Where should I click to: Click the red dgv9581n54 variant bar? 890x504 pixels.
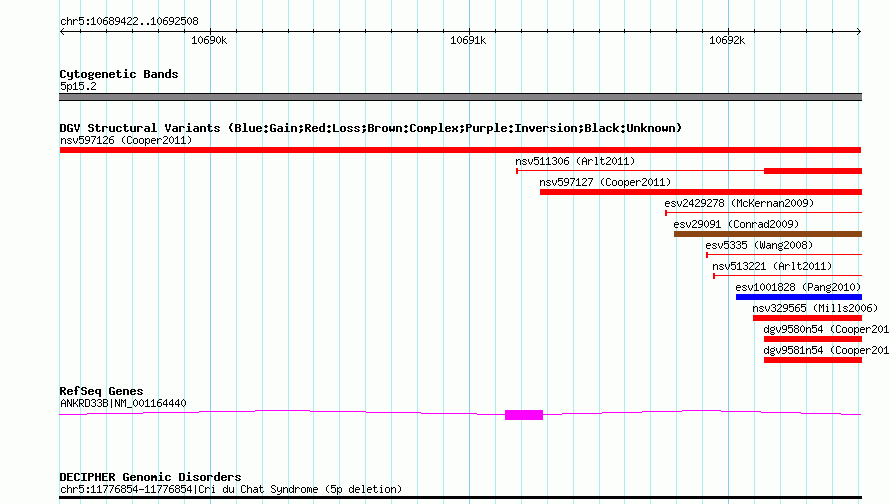coord(813,360)
